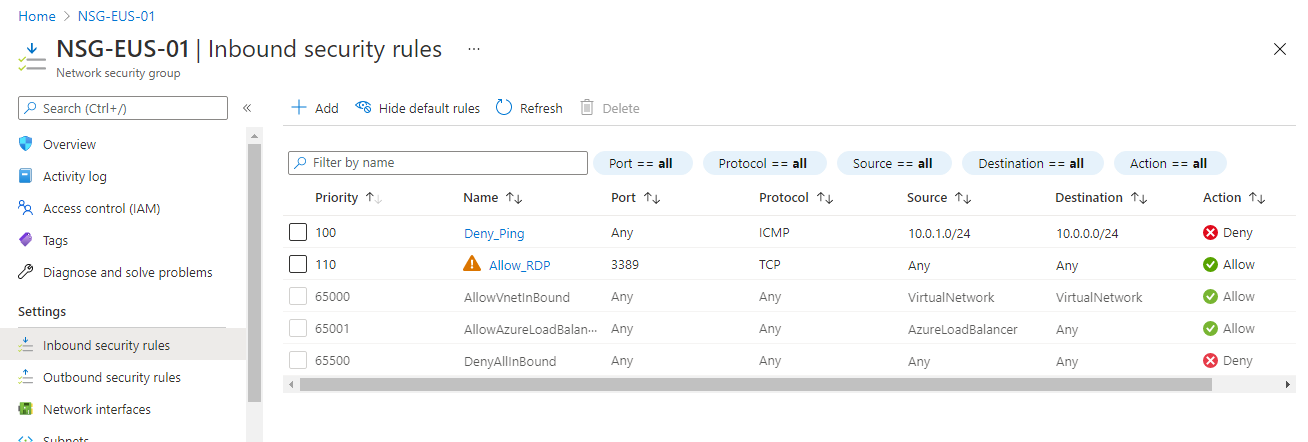Open Overview via its shield icon
The width and height of the screenshot is (1308, 442).
26,144
